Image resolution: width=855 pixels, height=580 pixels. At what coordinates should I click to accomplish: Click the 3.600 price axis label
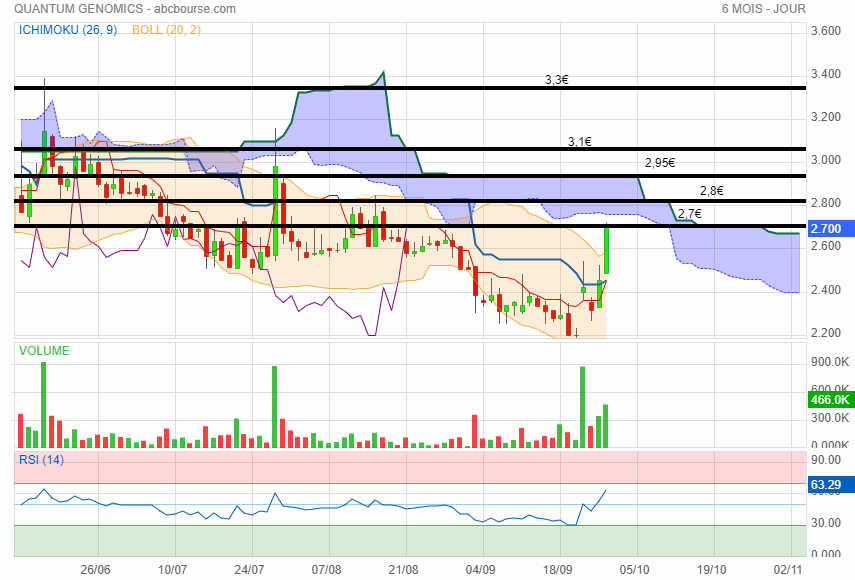826,31
